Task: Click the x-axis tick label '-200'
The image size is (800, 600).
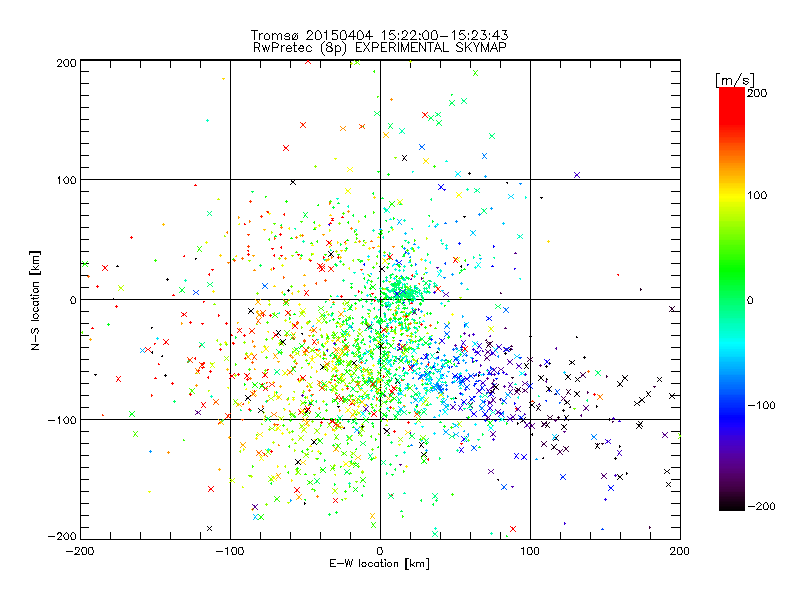Action: click(x=80, y=551)
